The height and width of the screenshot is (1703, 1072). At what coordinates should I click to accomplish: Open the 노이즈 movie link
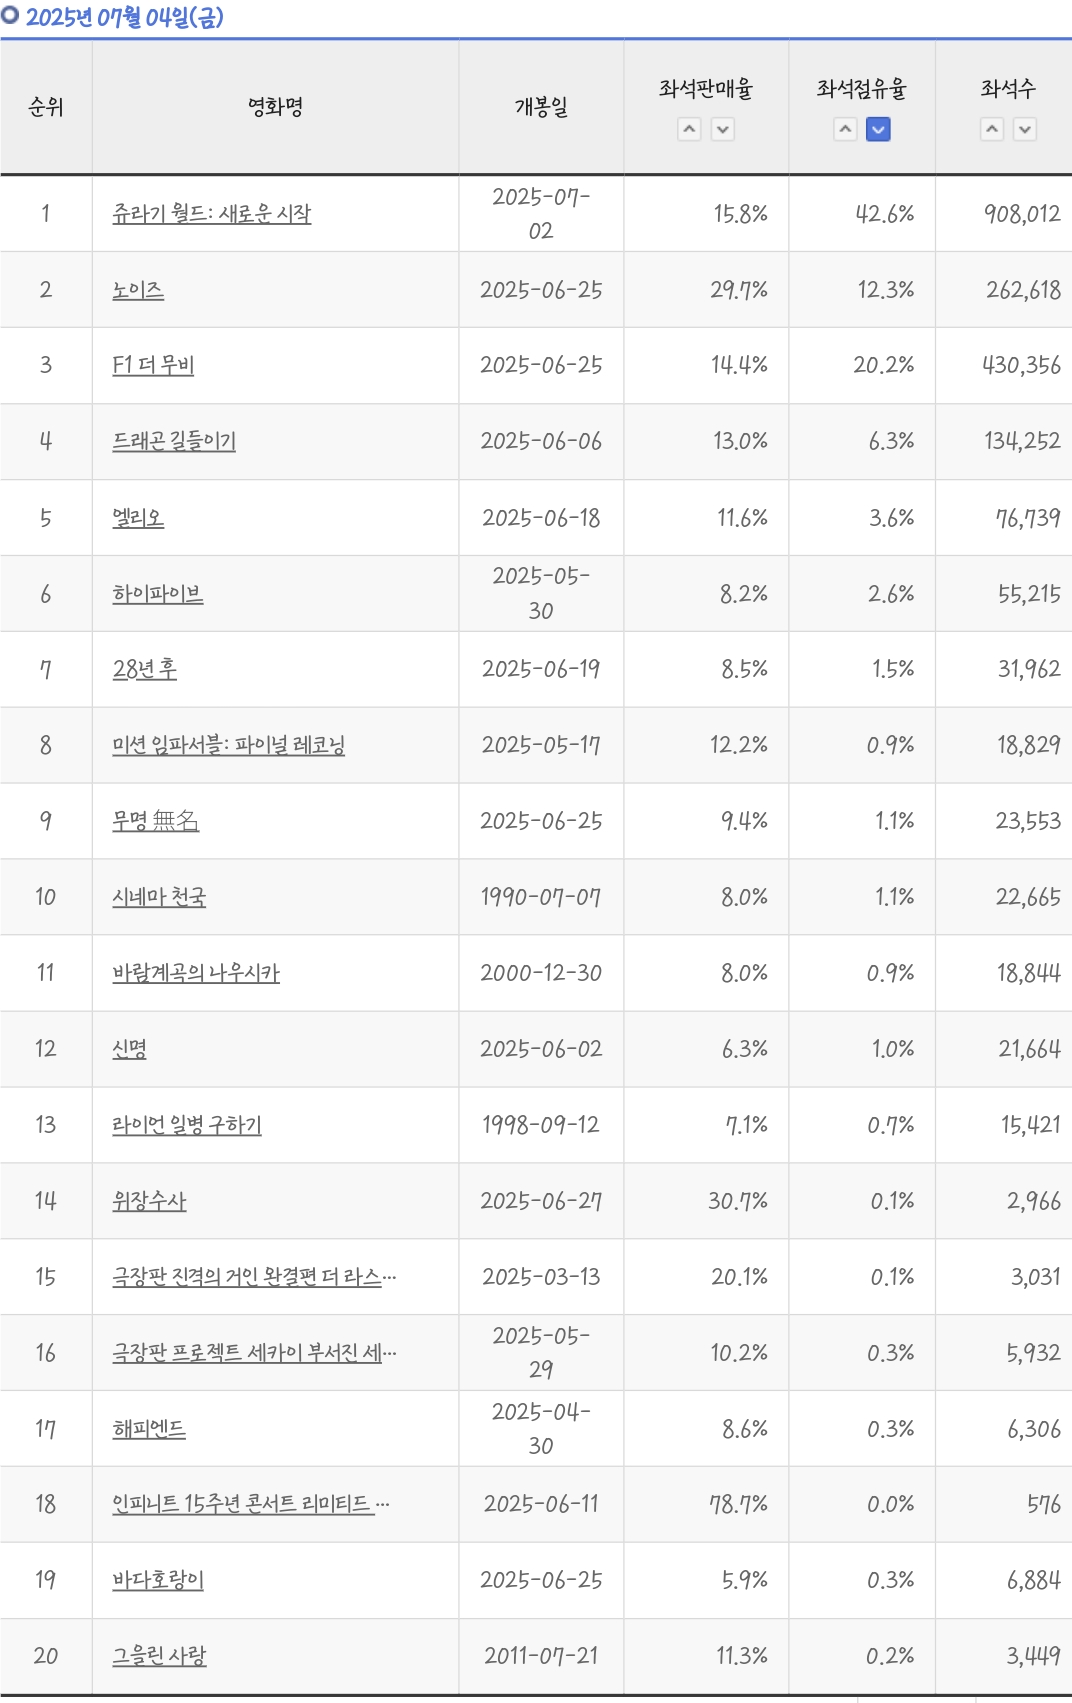click(x=138, y=290)
